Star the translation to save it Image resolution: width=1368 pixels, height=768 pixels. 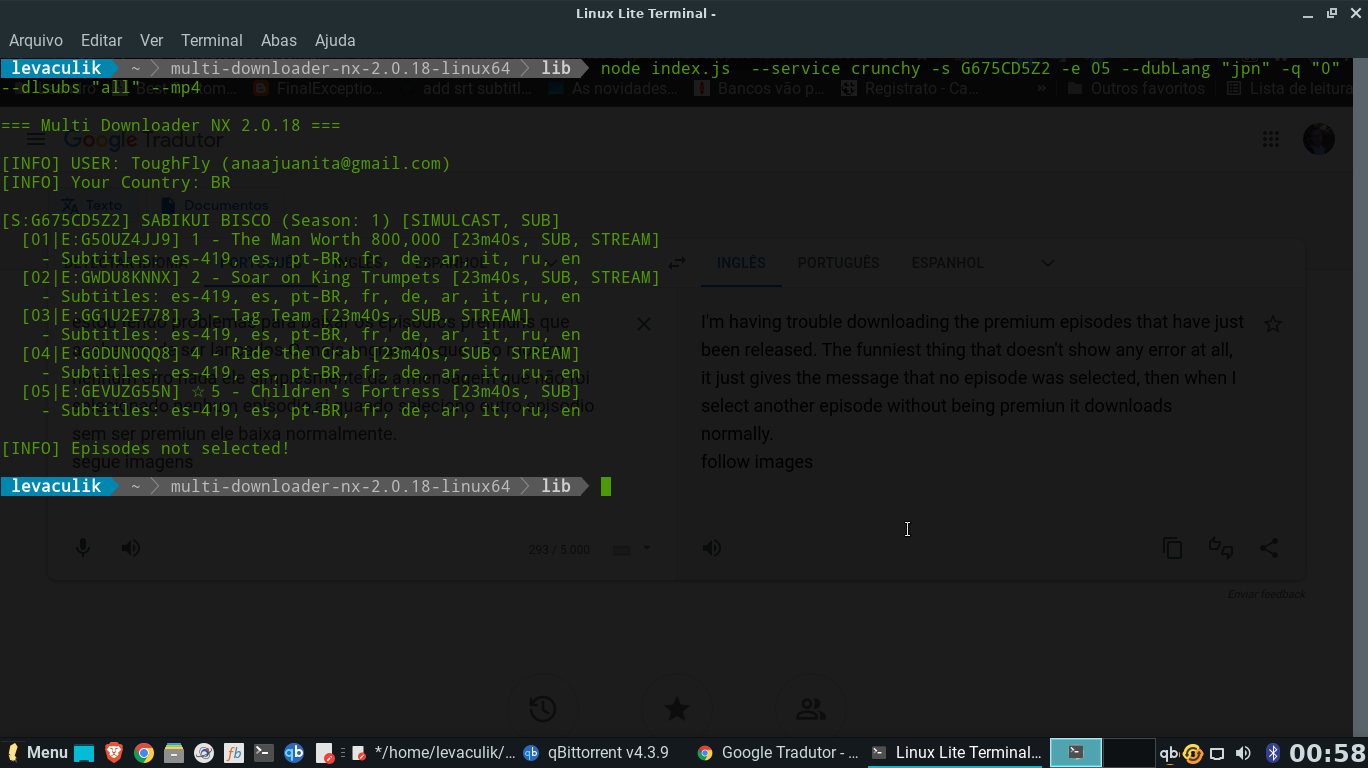[1273, 323]
